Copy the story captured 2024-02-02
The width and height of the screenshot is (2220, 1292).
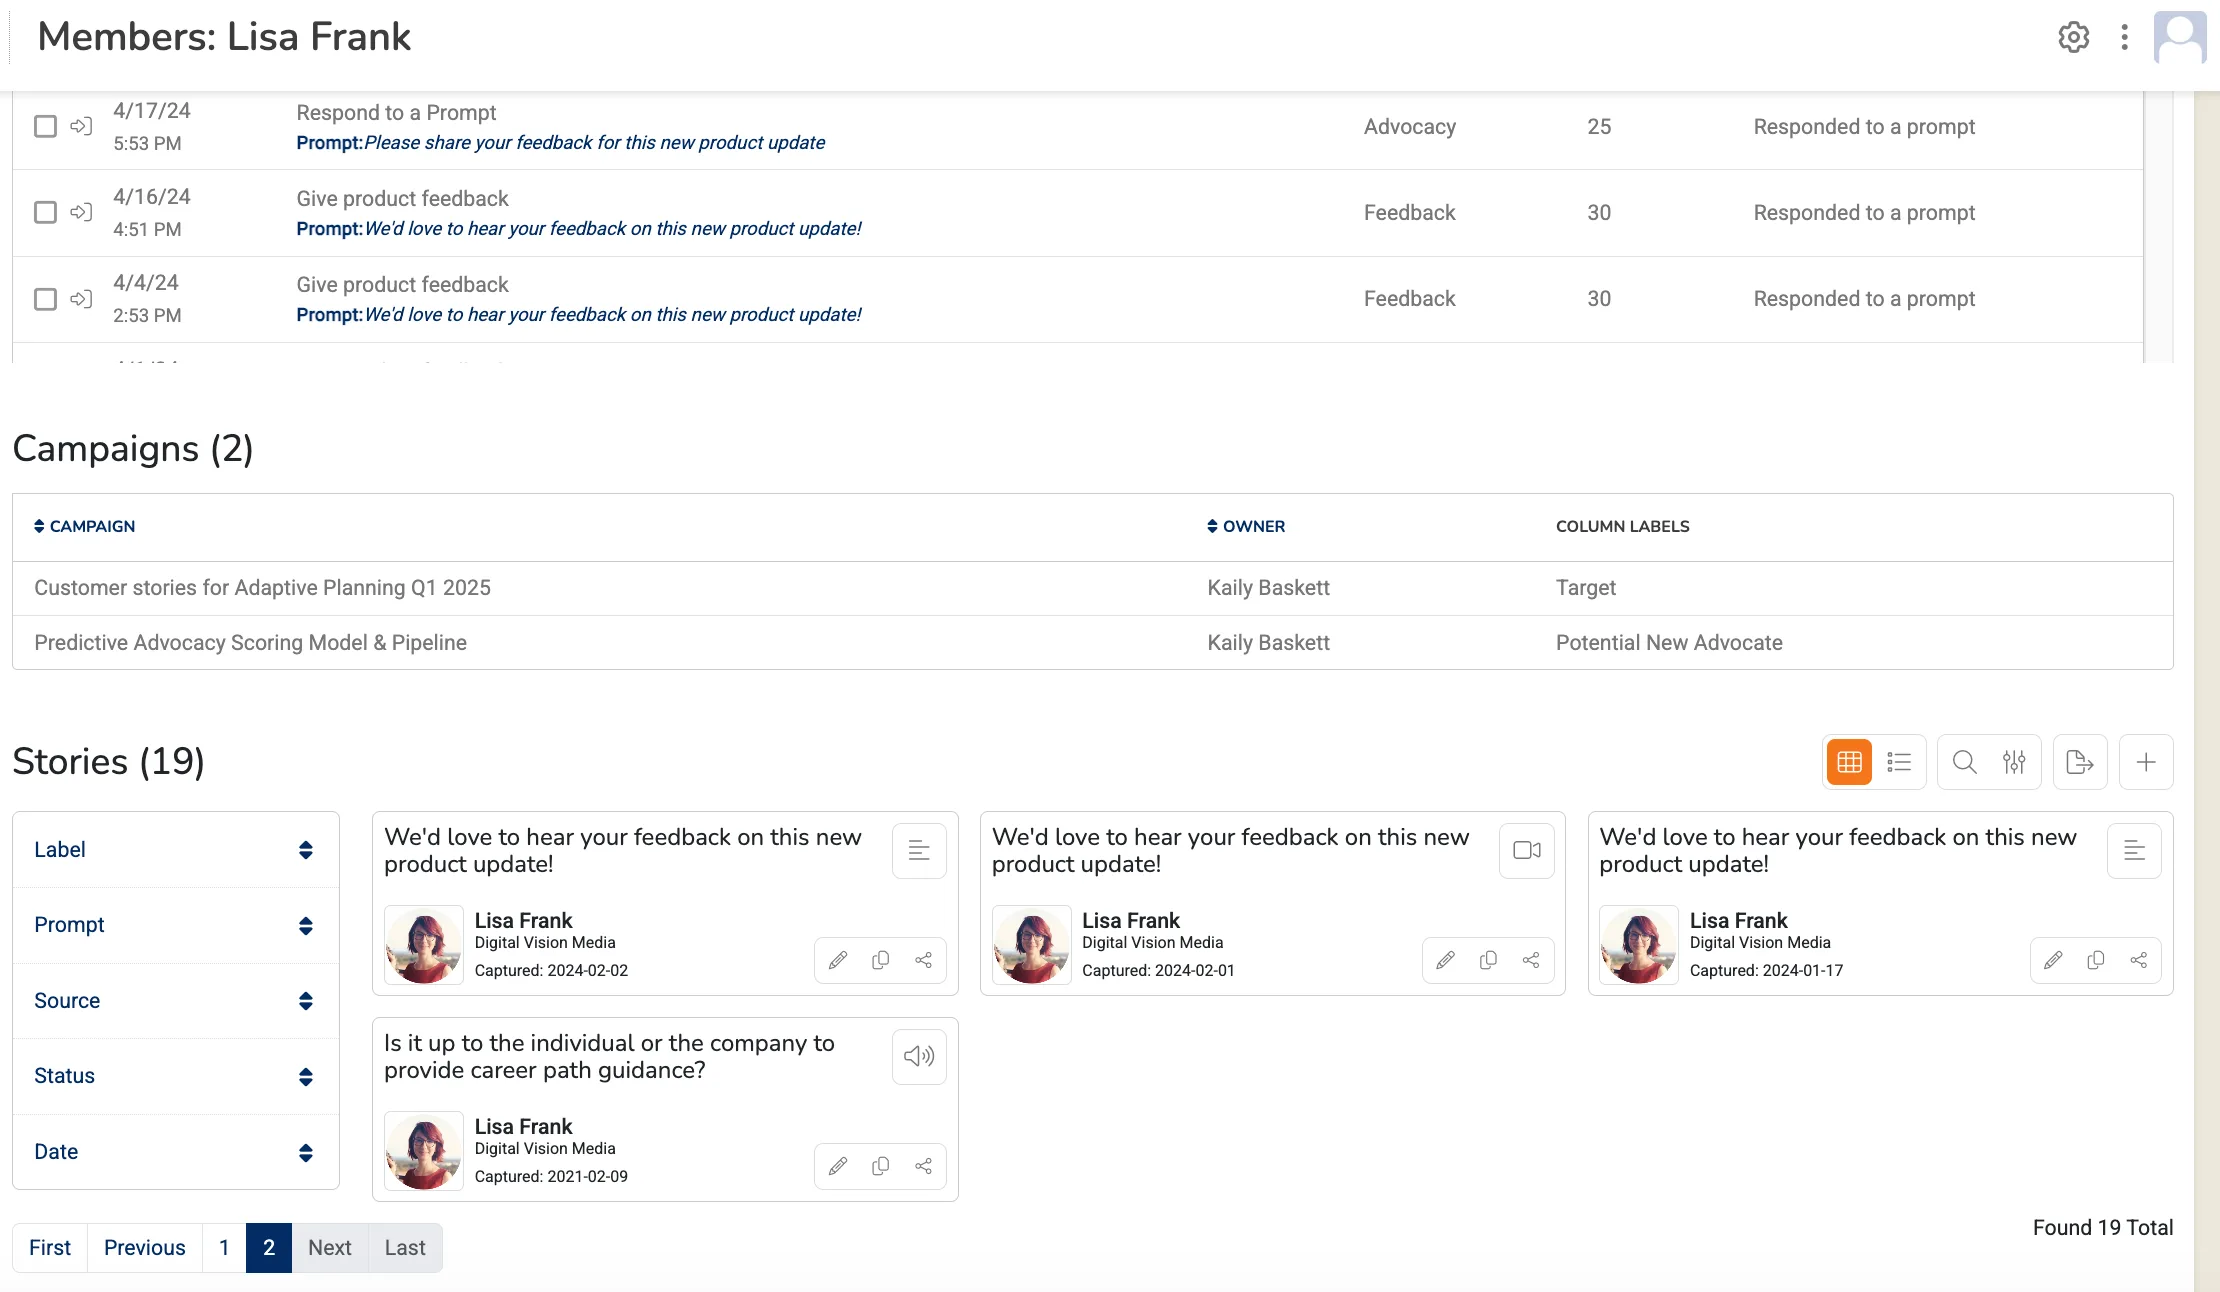click(x=881, y=960)
